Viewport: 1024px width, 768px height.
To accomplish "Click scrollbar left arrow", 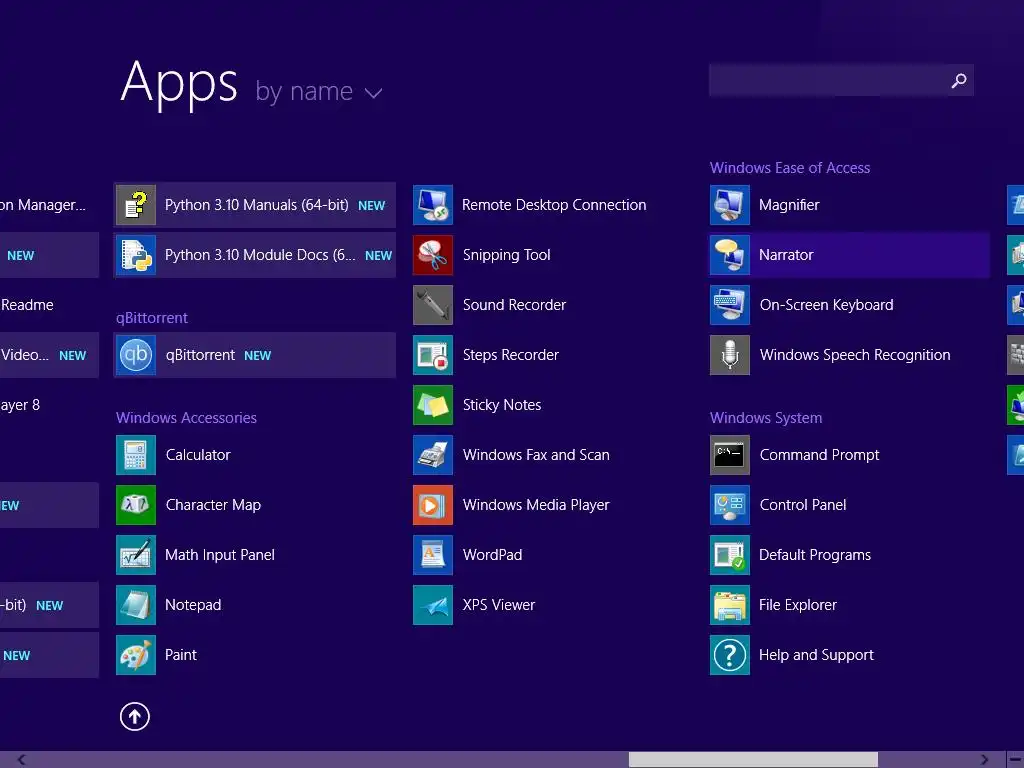I will (x=21, y=760).
